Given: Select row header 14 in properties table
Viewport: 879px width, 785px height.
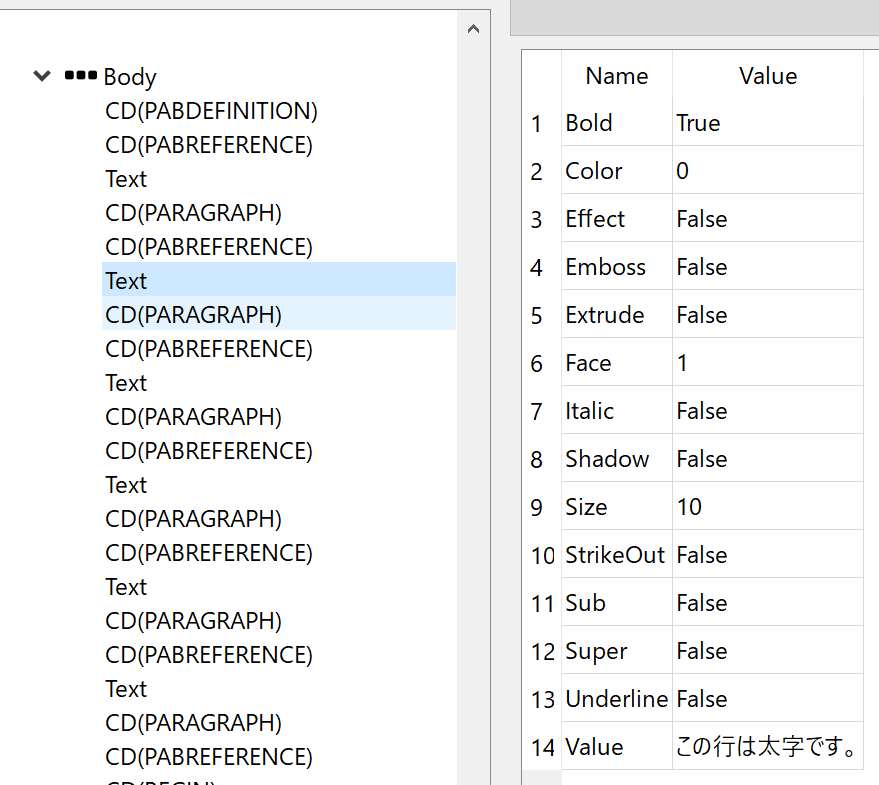Looking at the screenshot, I should [x=542, y=747].
